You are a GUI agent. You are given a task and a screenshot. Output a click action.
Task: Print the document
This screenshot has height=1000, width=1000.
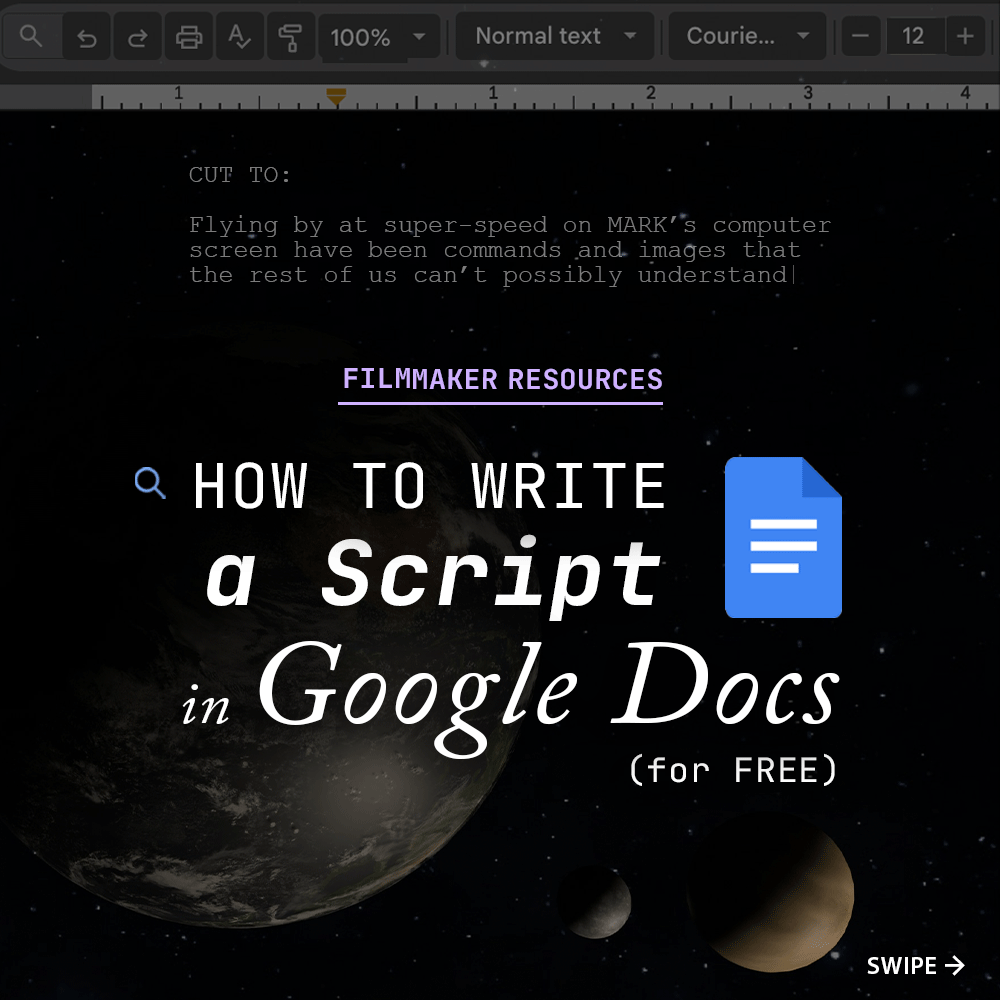point(189,38)
